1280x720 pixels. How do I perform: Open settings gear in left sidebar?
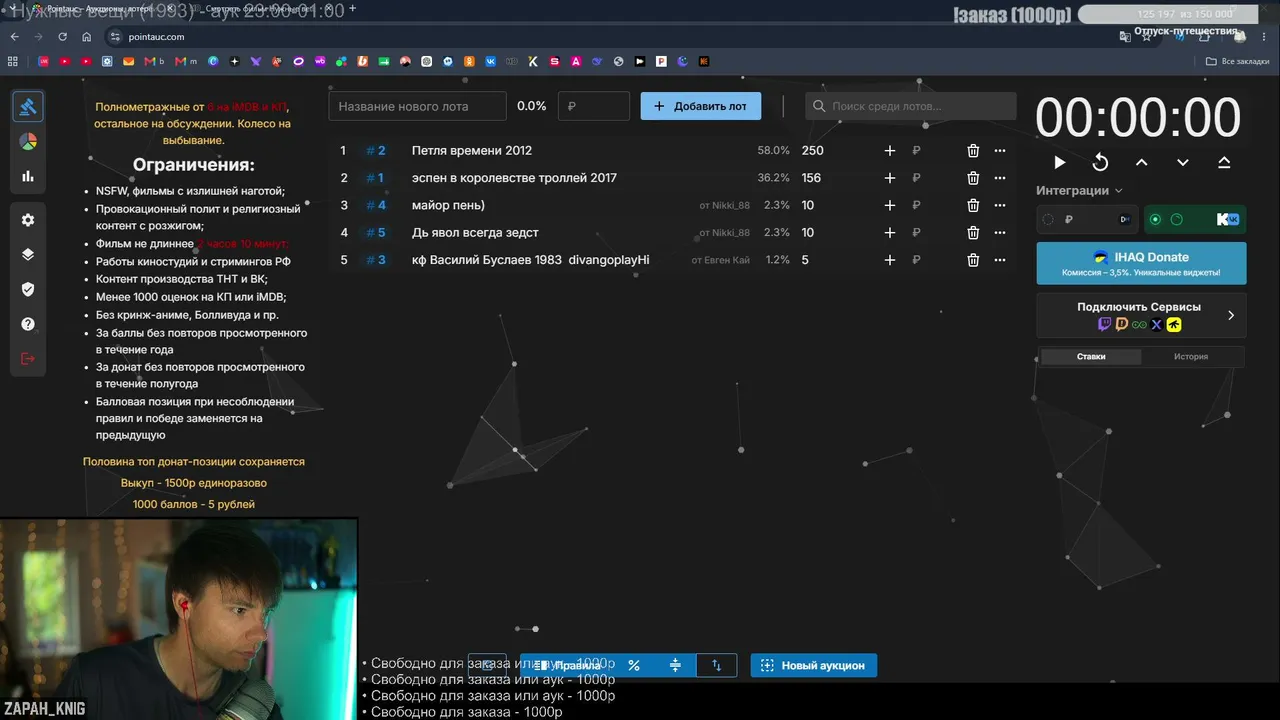[x=28, y=220]
